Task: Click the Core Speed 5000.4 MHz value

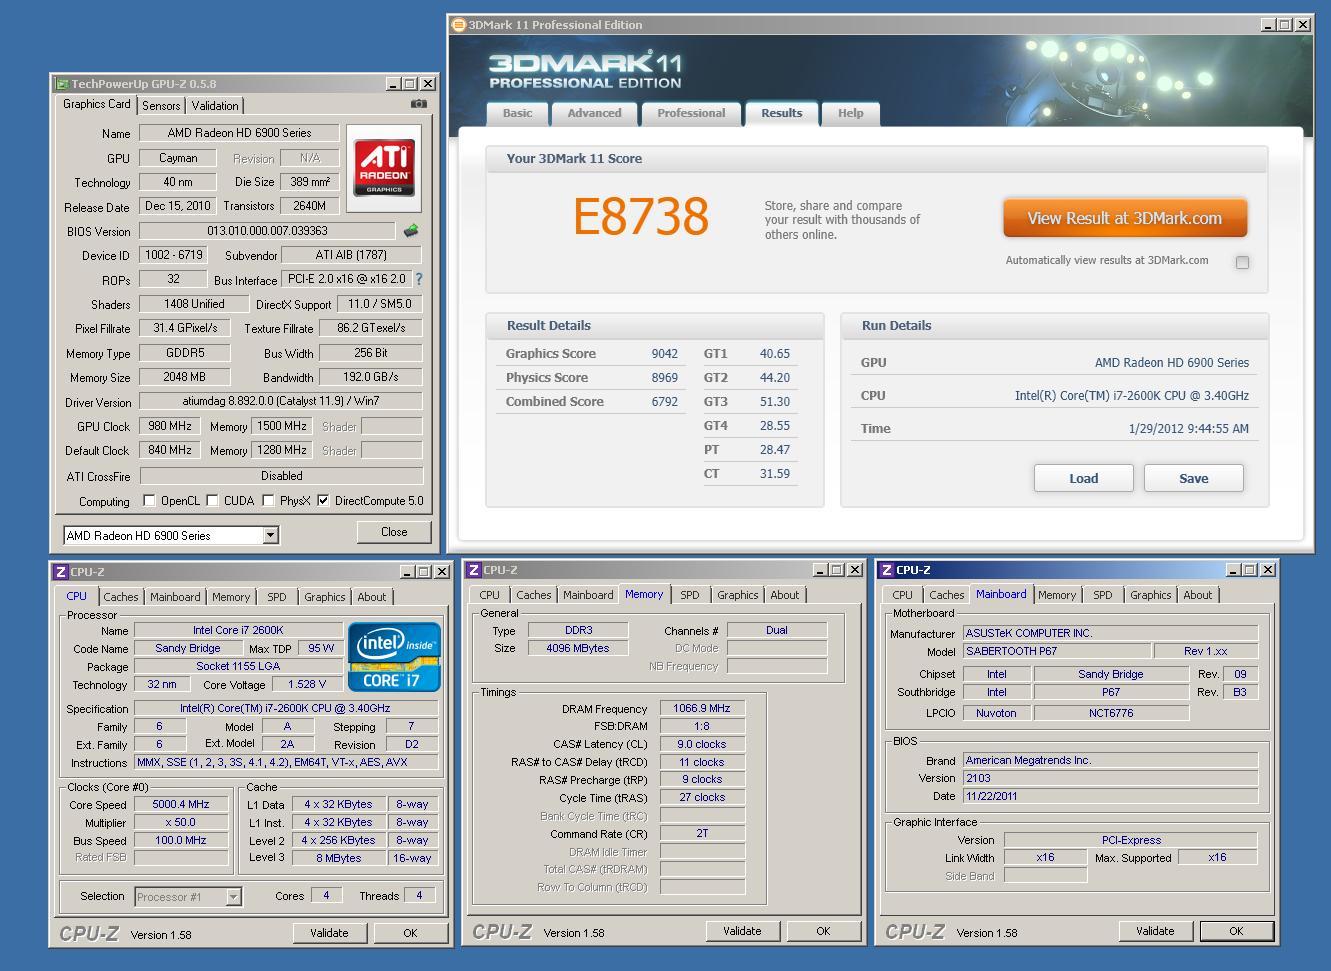Action: click(x=181, y=804)
